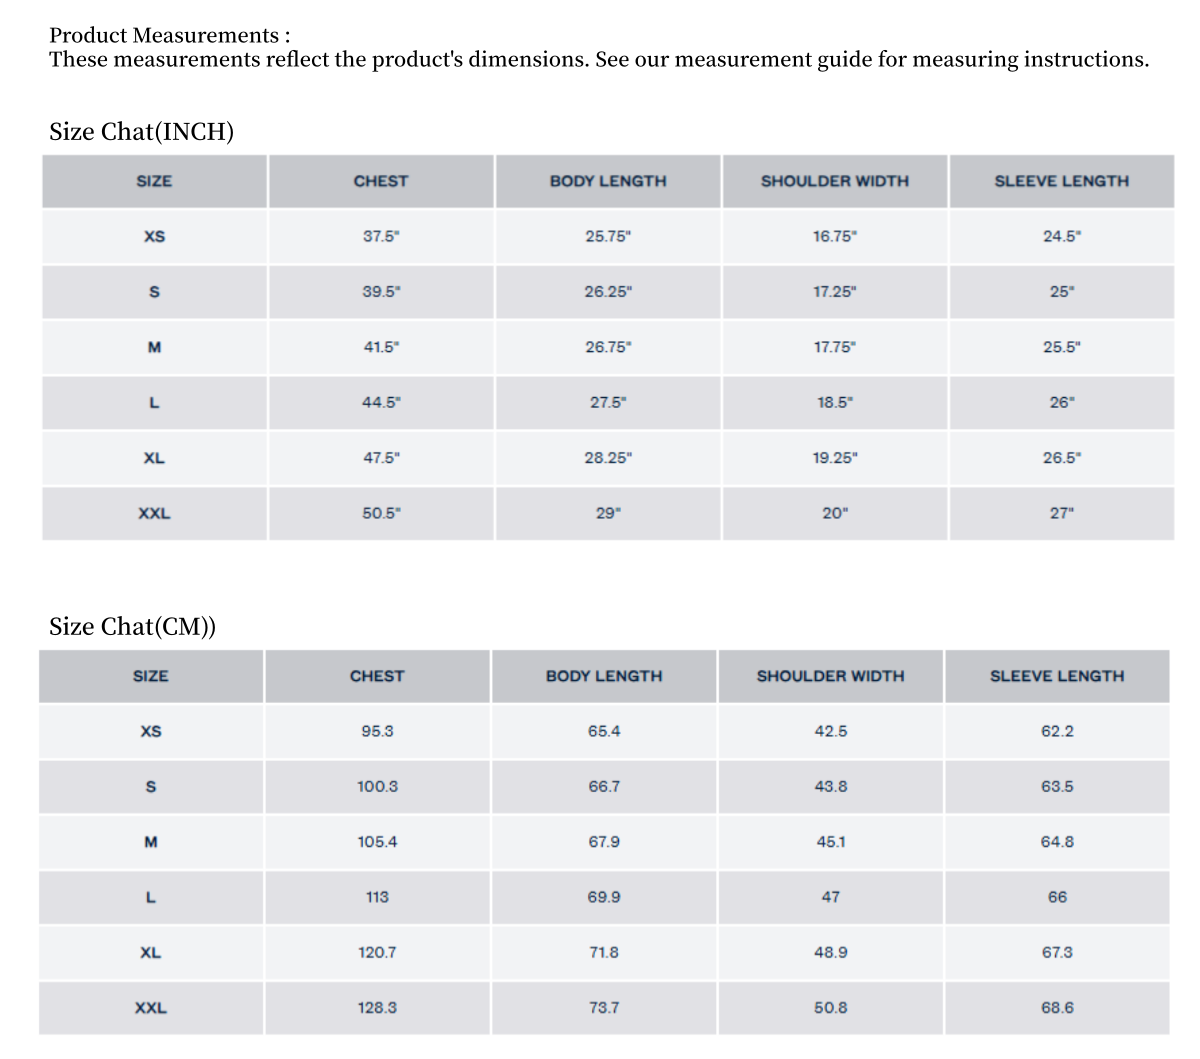Click the 68.6 sleeve length cell
The image size is (1200, 1059).
coord(1057,1008)
